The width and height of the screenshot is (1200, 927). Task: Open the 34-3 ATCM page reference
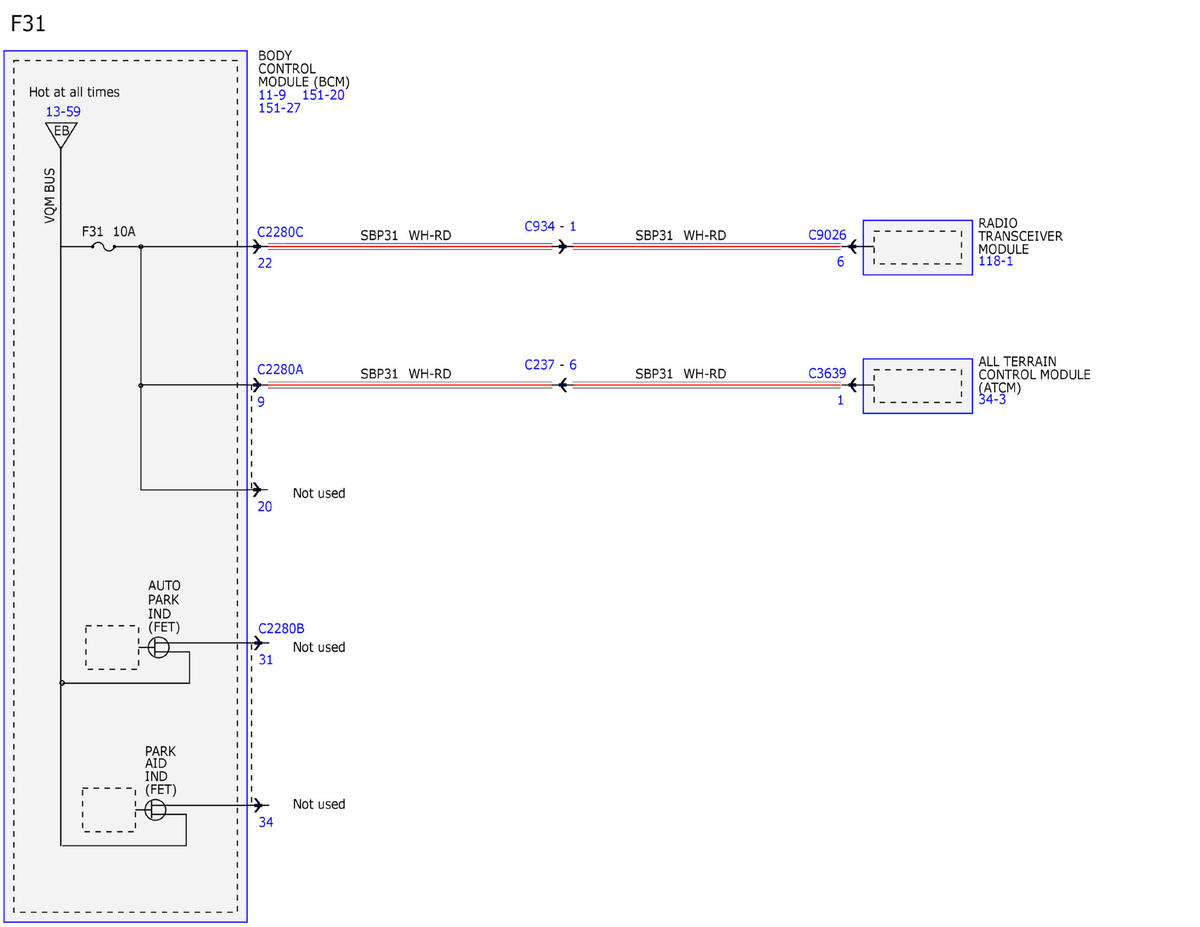992,400
